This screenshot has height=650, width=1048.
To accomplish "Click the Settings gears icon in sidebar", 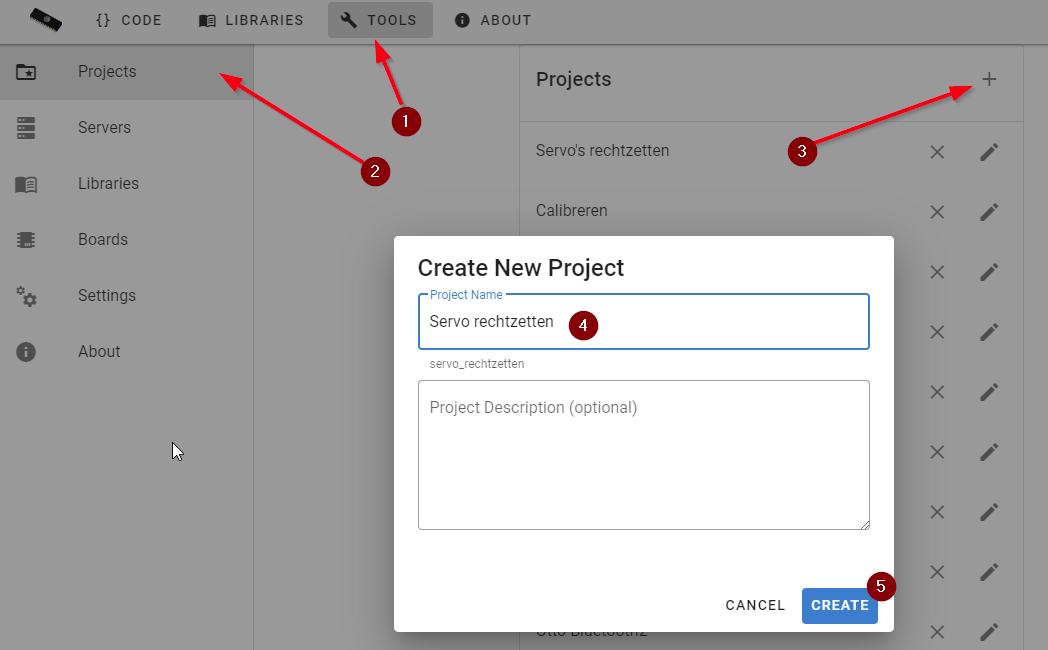I will (26, 296).
